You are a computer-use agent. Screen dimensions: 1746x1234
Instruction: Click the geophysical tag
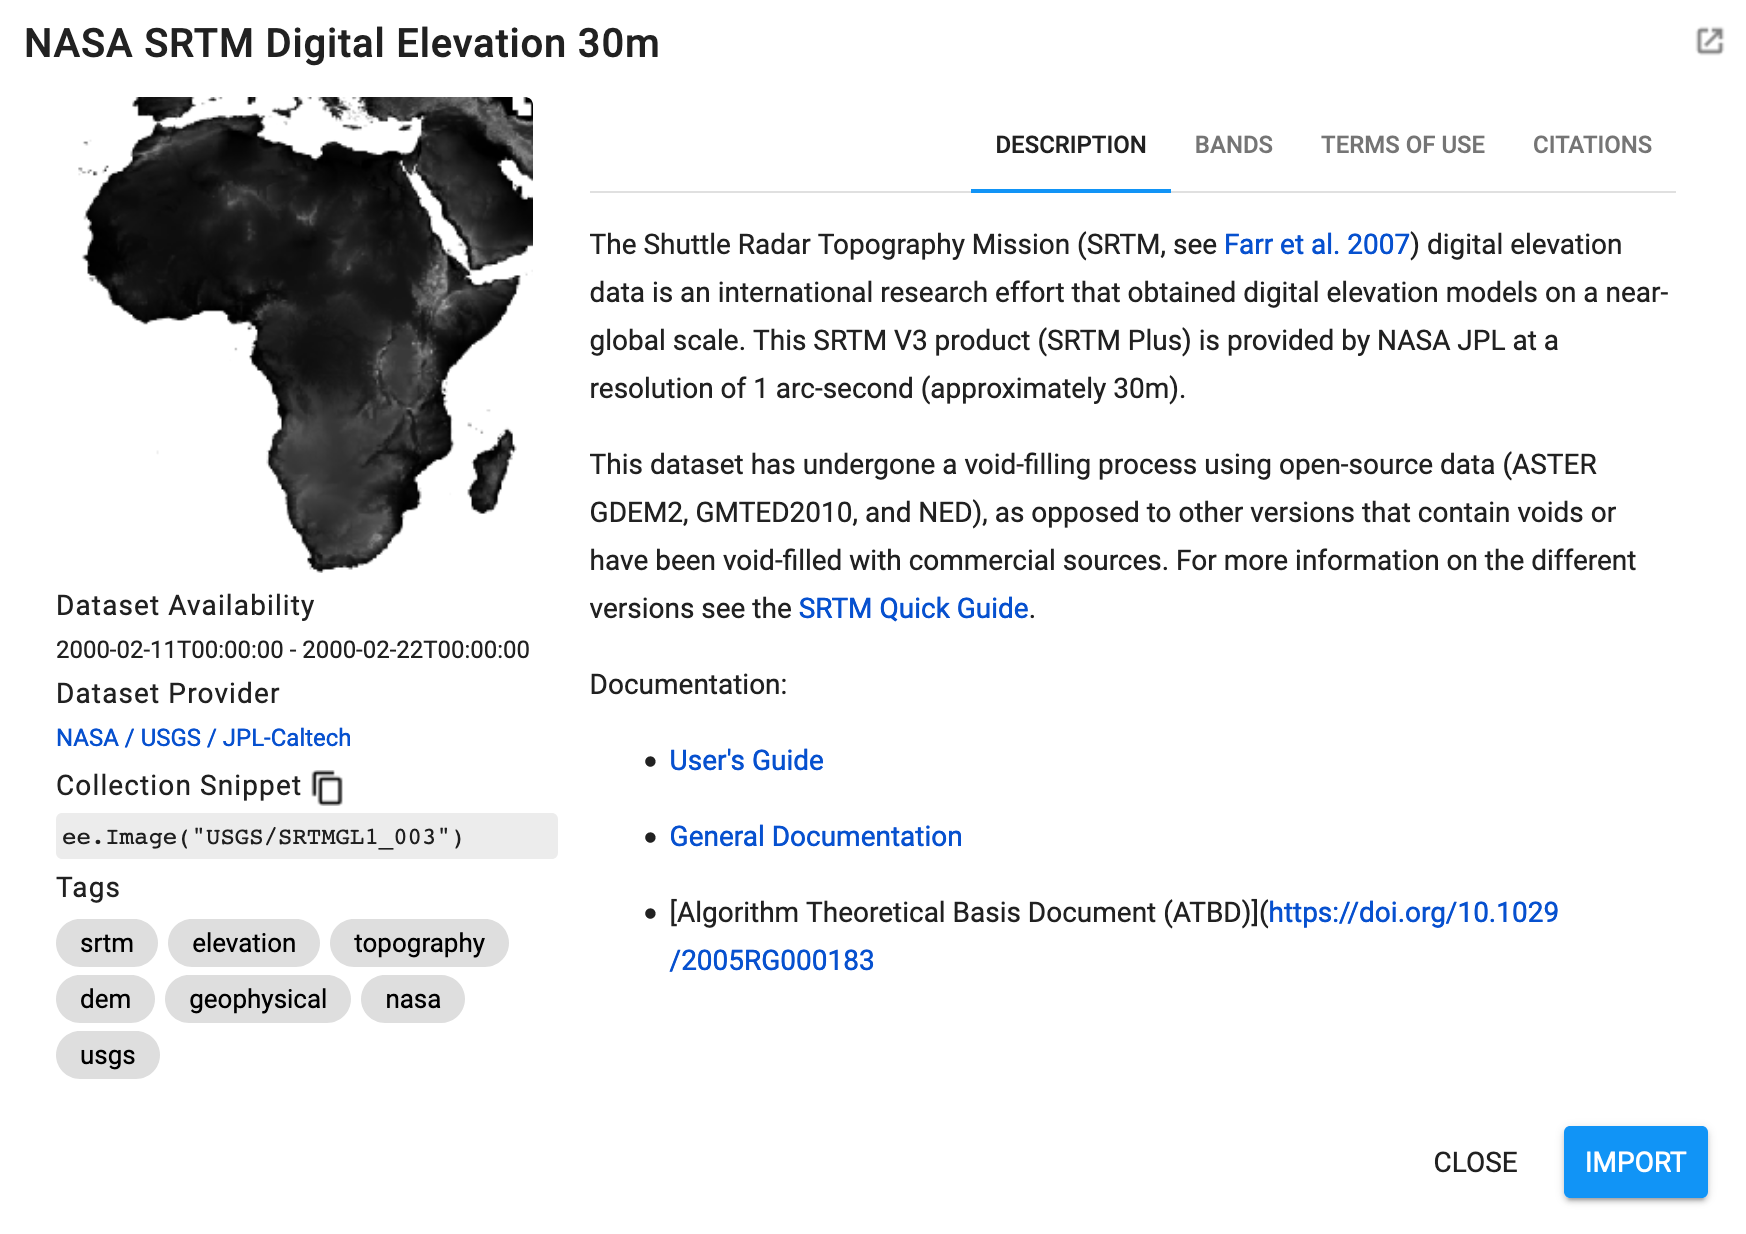[258, 1000]
